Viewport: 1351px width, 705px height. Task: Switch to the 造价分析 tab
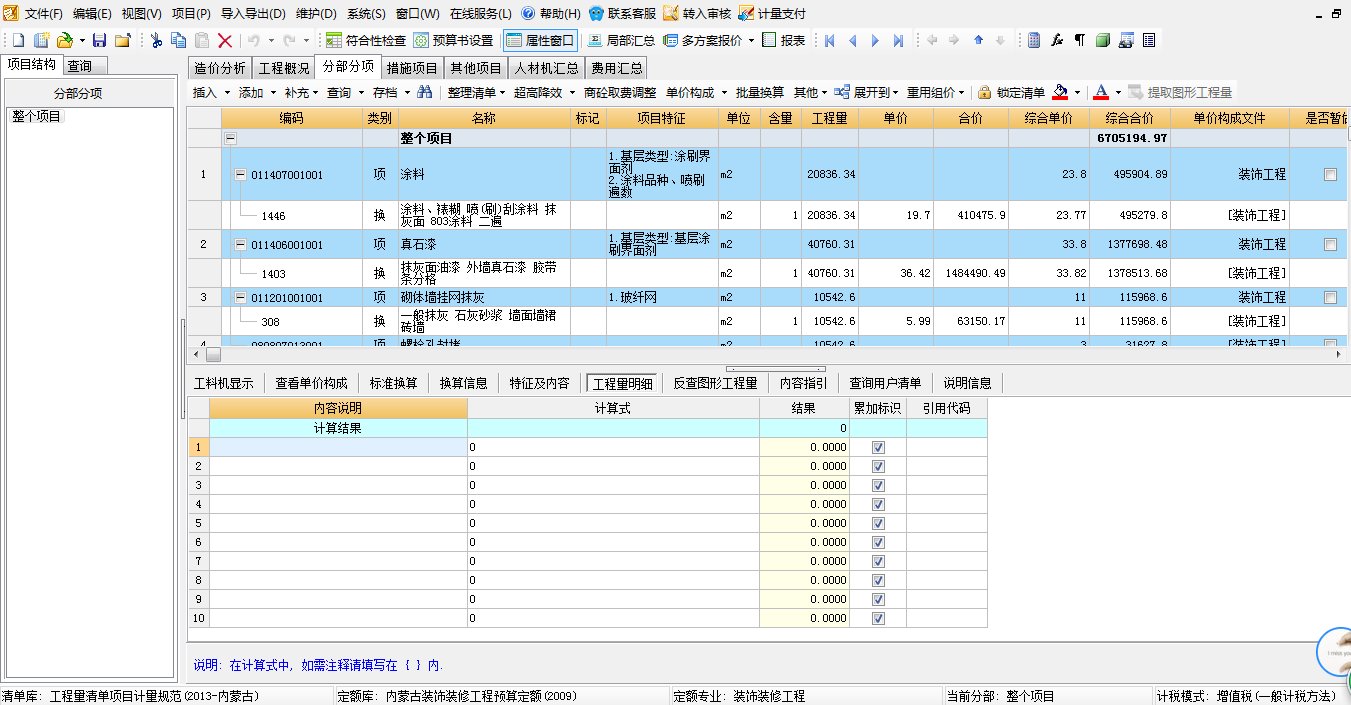tap(219, 68)
